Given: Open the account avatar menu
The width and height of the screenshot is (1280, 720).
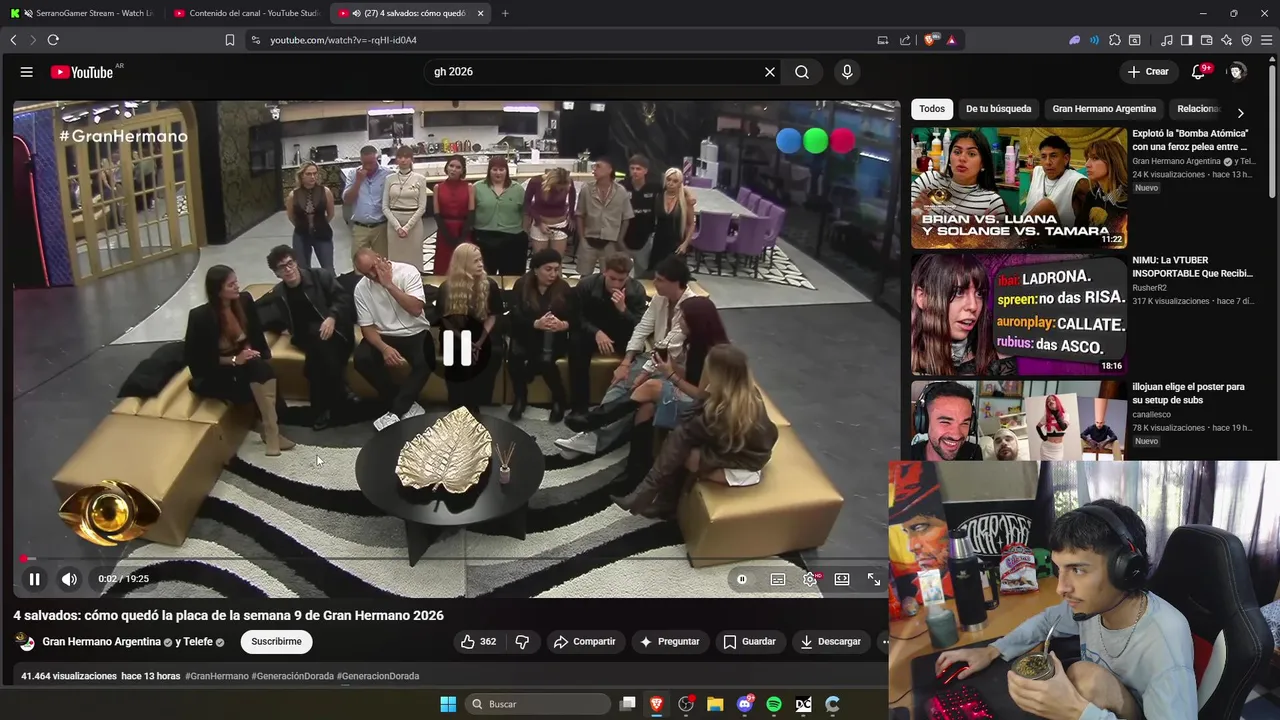Looking at the screenshot, I should [x=1237, y=72].
